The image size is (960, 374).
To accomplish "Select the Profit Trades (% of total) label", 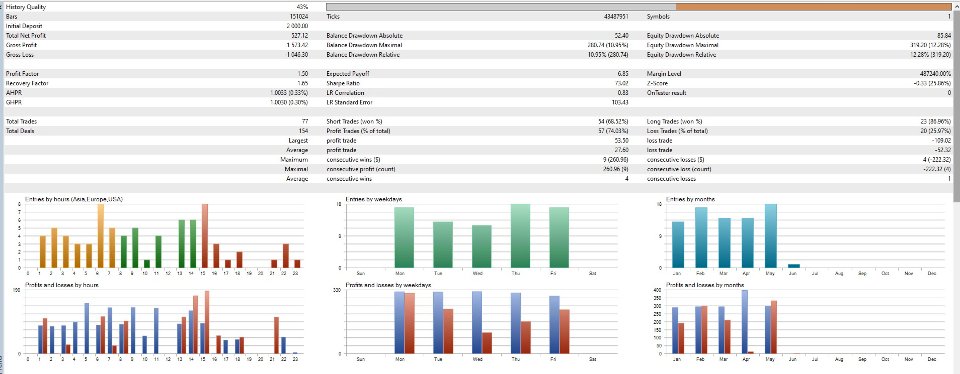I will (x=359, y=131).
